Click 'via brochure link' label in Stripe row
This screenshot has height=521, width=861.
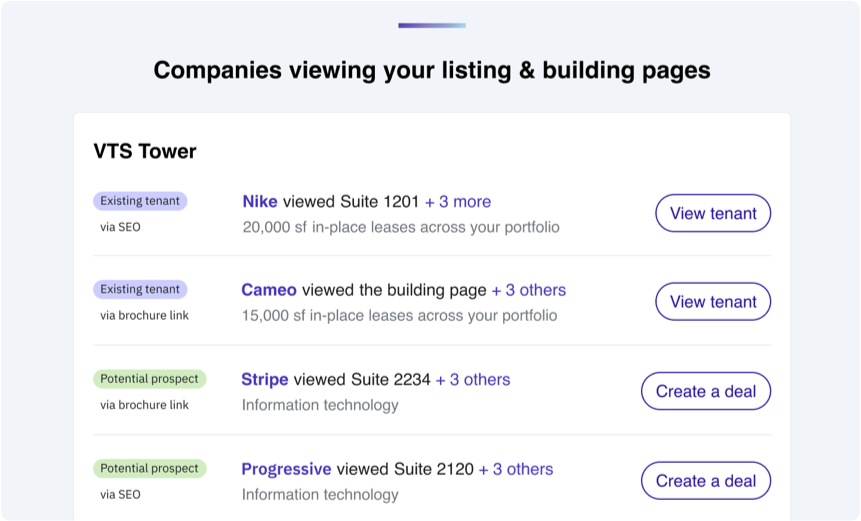click(144, 405)
